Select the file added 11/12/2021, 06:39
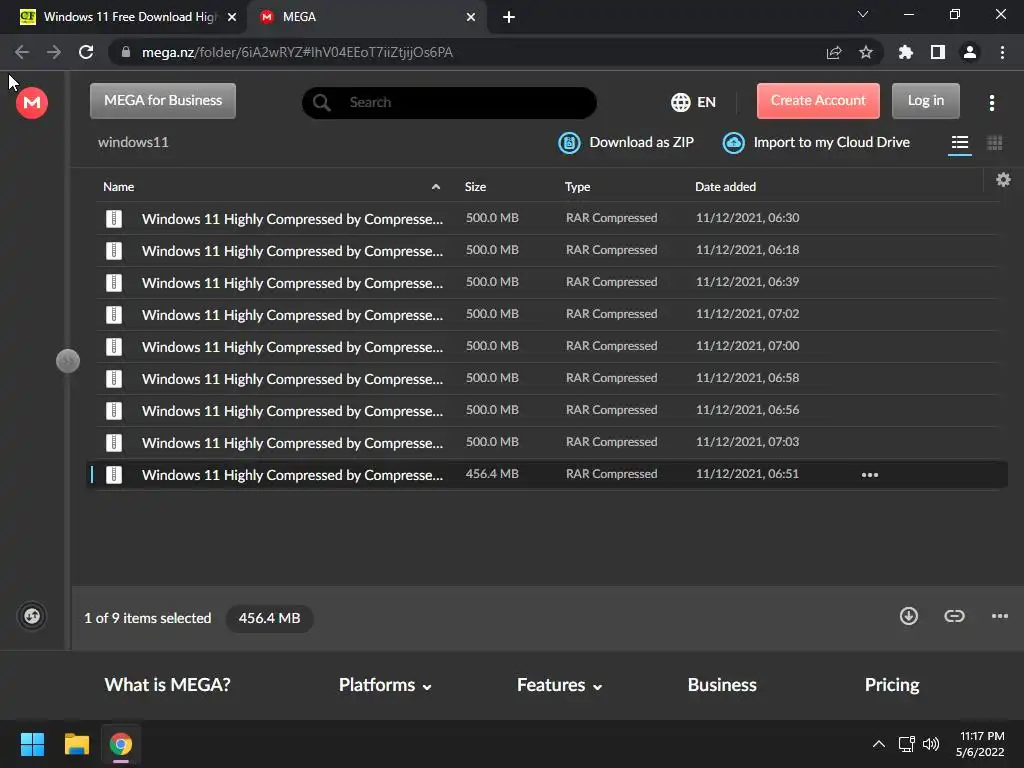Viewport: 1024px width, 768px height. click(x=547, y=283)
